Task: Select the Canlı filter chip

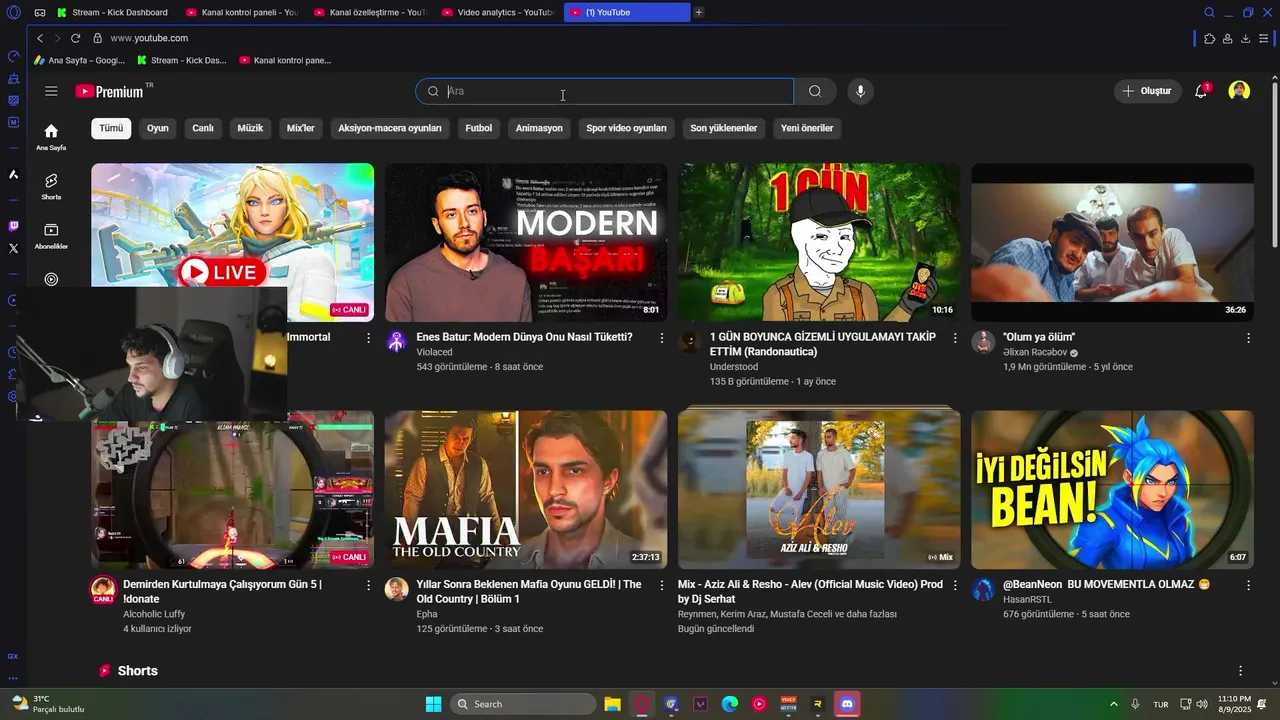Action: click(203, 128)
